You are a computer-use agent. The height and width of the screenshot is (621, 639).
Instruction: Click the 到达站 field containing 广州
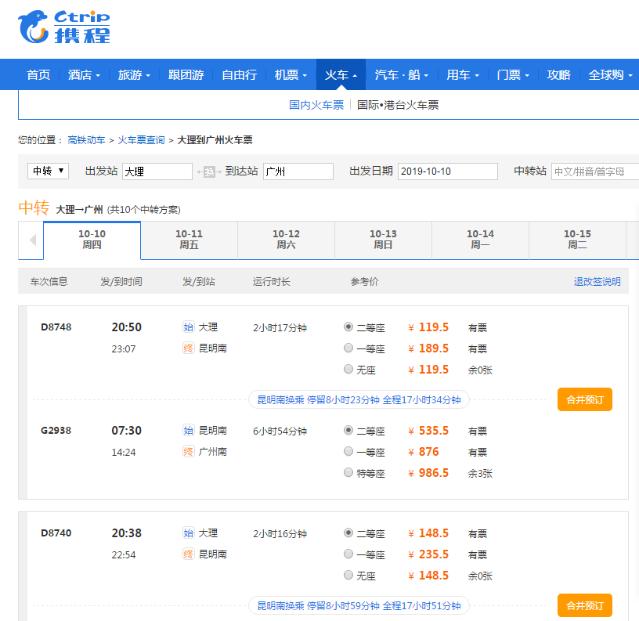tap(298, 172)
